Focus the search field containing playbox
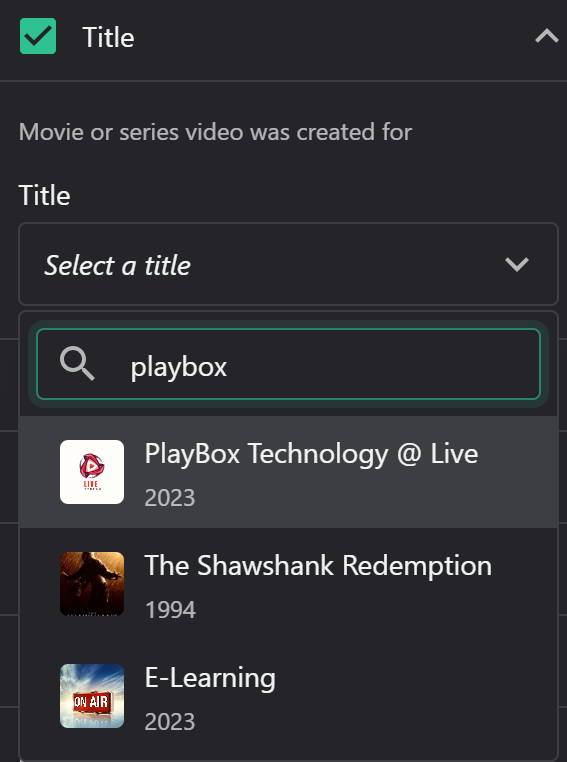Viewport: 567px width, 762px height. (288, 364)
